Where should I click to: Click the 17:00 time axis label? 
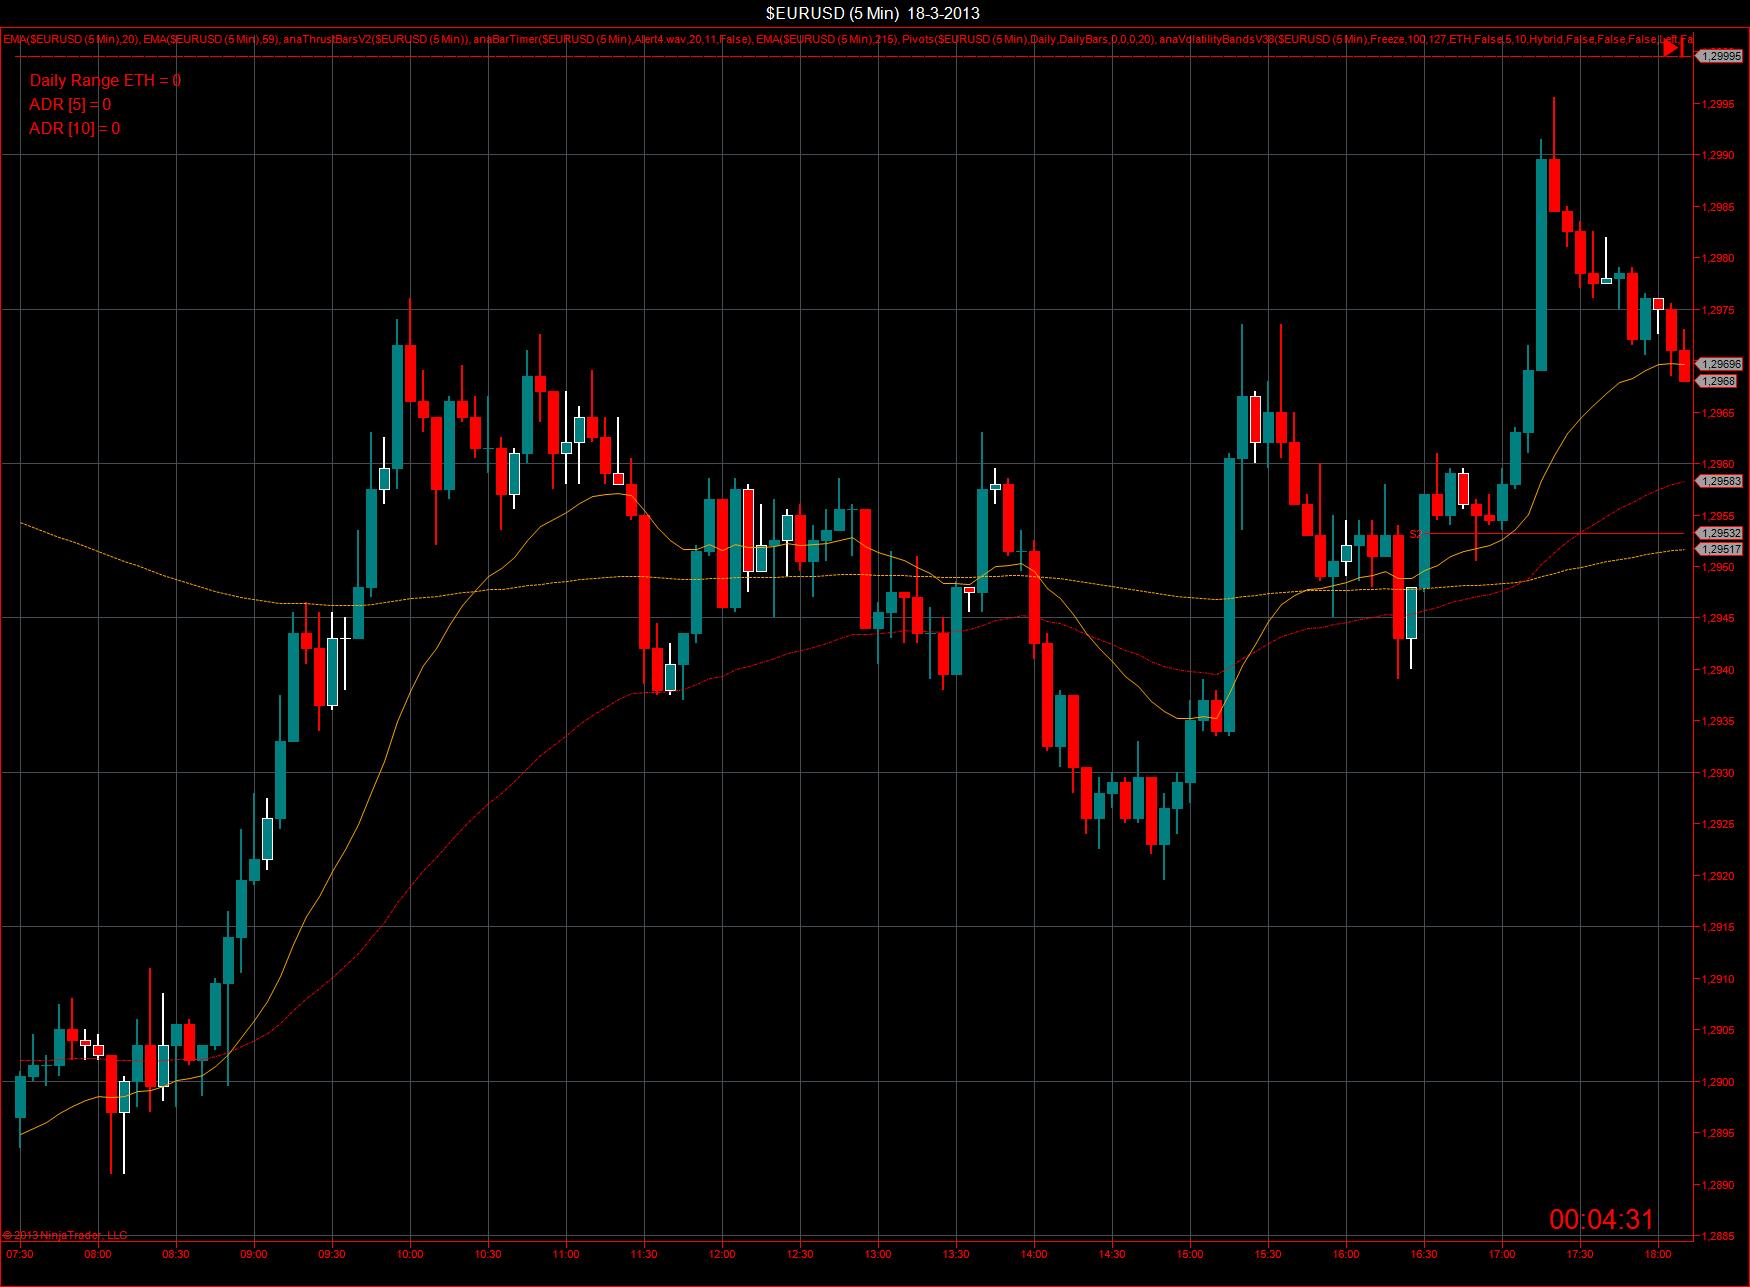1502,1254
